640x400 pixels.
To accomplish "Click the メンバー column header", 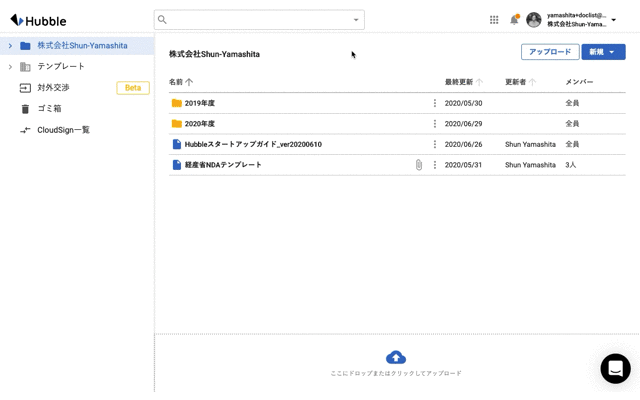I will pos(579,82).
